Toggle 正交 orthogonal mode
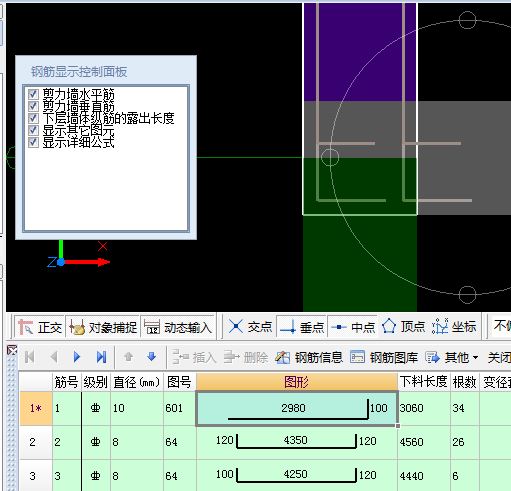This screenshot has height=491, width=511. pos(40,327)
